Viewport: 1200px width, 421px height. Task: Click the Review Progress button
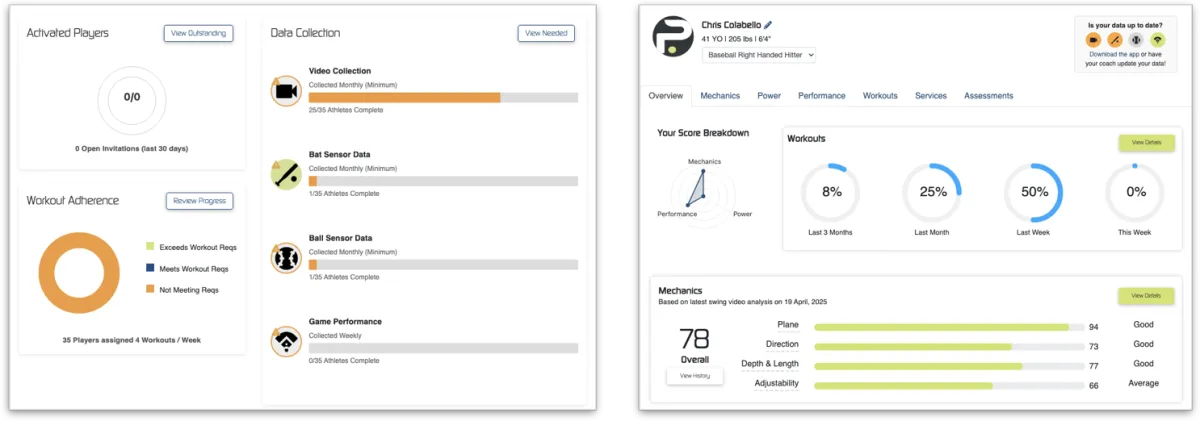click(199, 201)
